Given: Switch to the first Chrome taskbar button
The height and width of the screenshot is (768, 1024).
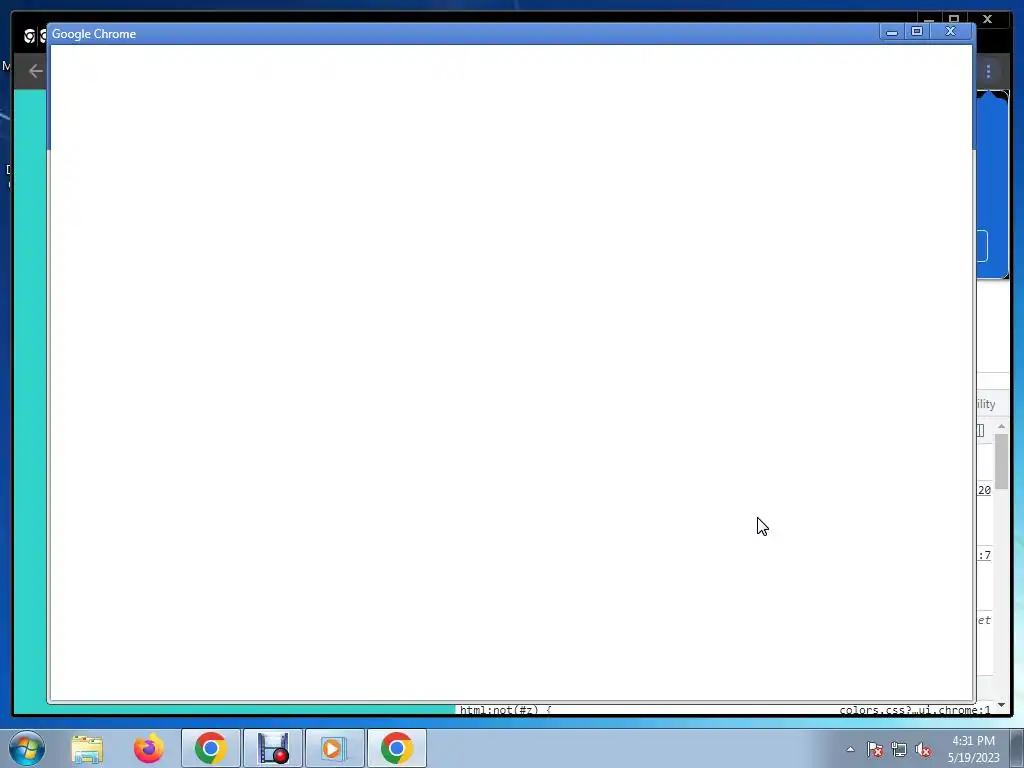Looking at the screenshot, I should pyautogui.click(x=211, y=748).
